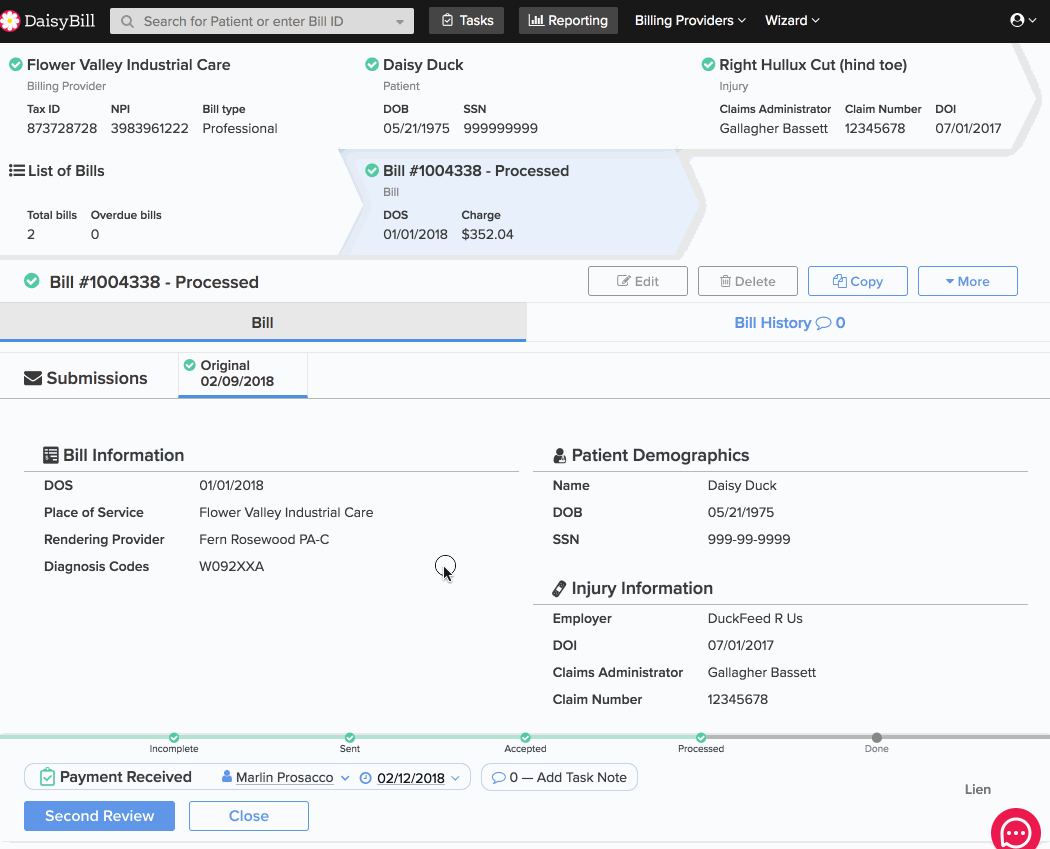Viewport: 1050px width, 849px height.
Task: Open the Flower Valley Industrial Care provider
Action: pos(129,64)
